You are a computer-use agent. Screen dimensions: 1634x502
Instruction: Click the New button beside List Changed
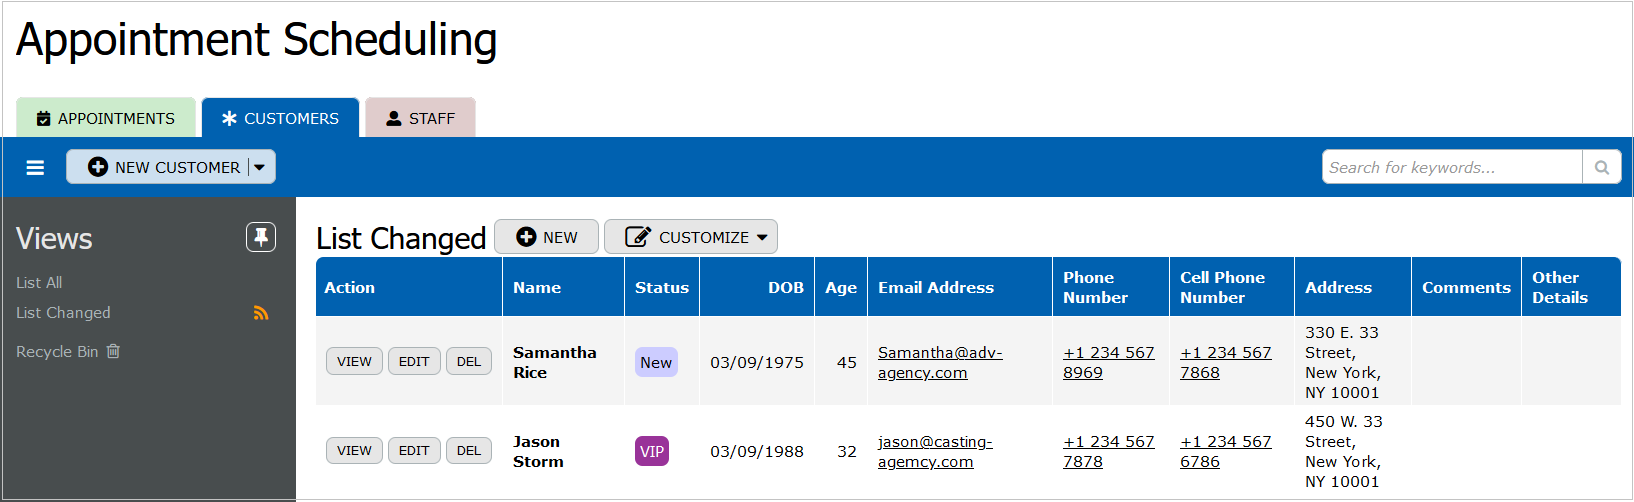click(547, 237)
